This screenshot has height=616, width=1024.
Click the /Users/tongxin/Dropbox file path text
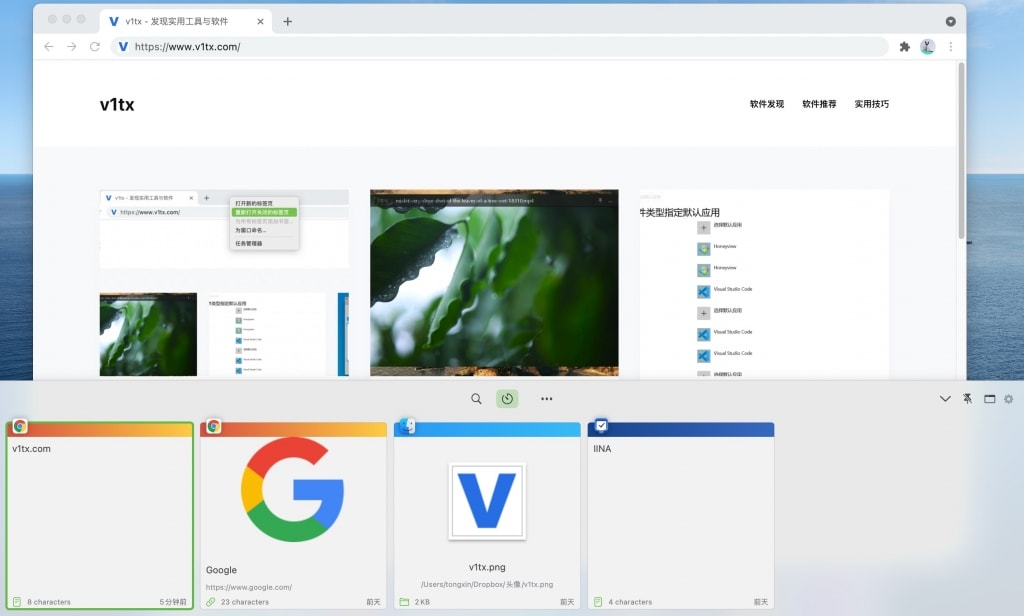point(487,584)
